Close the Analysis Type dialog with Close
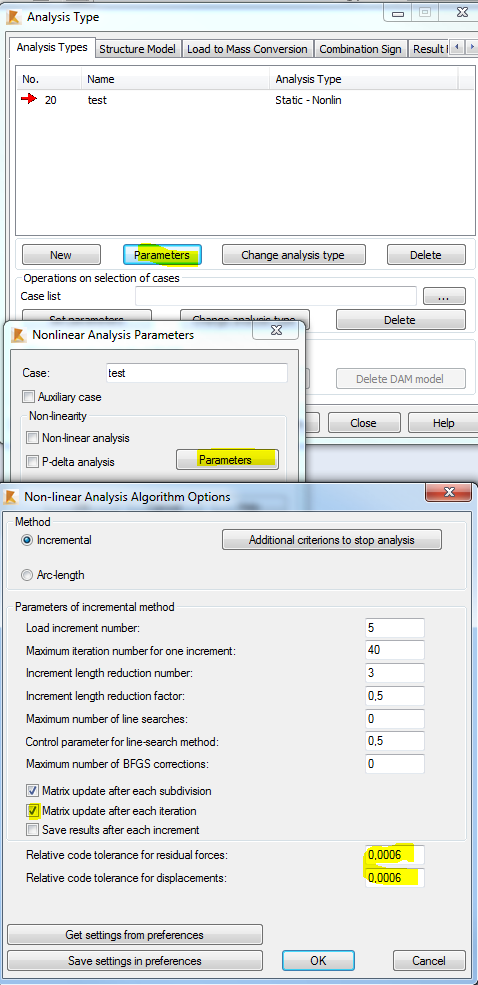 pyautogui.click(x=363, y=423)
